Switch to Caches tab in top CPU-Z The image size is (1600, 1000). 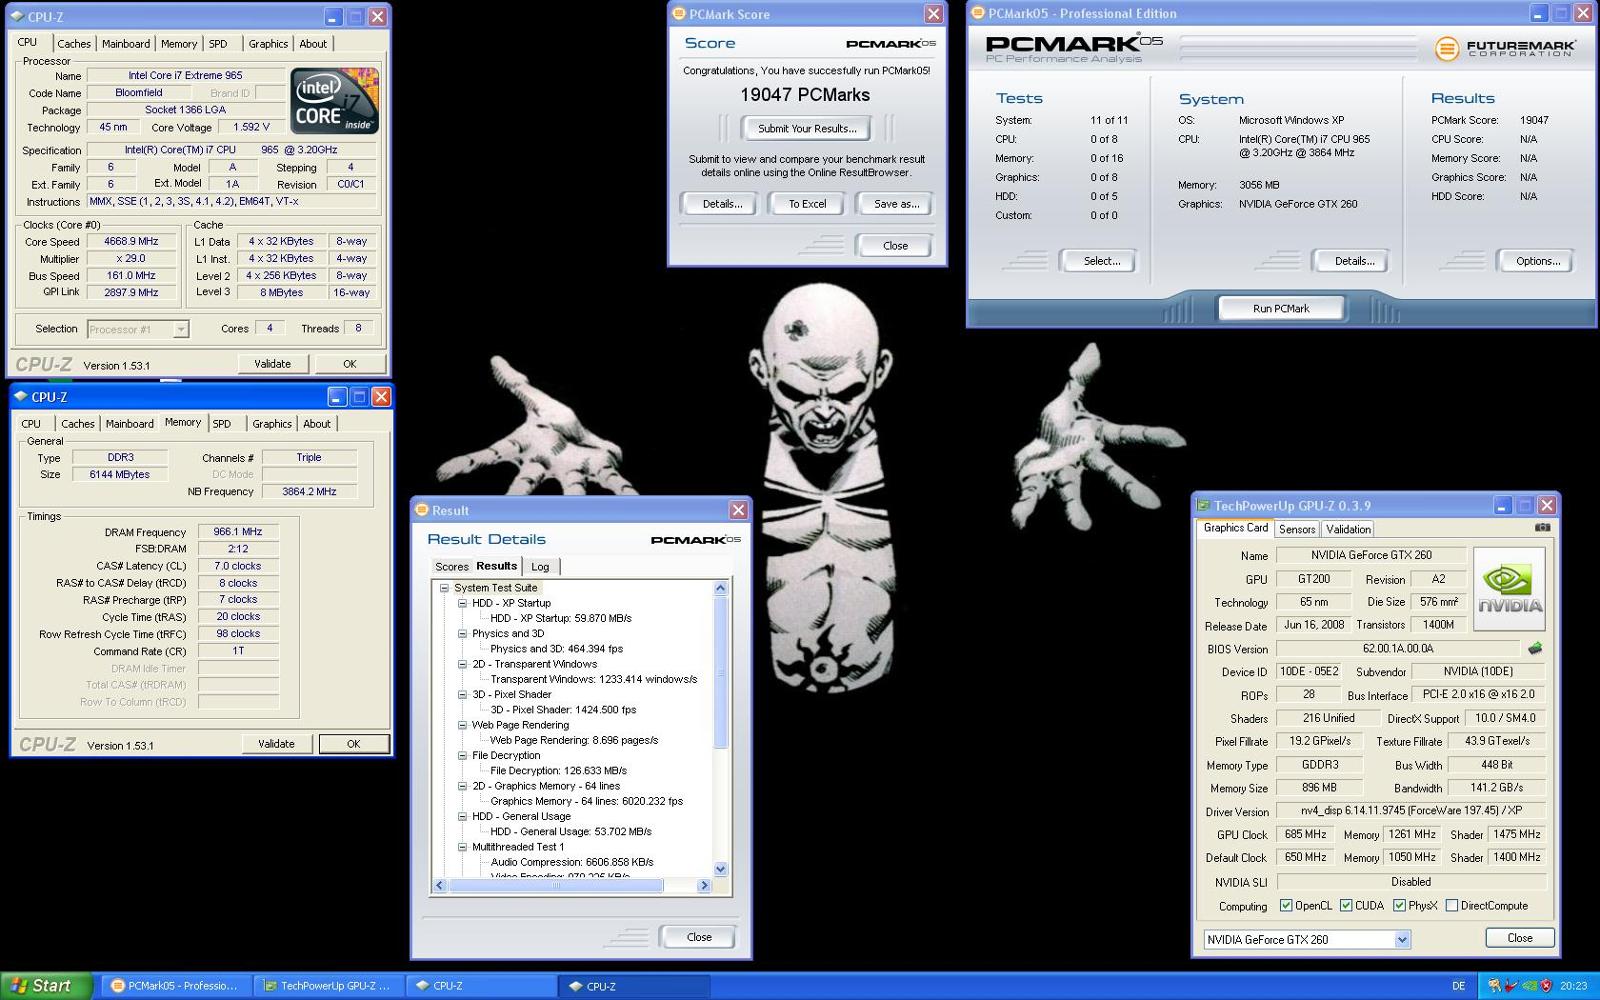(74, 44)
